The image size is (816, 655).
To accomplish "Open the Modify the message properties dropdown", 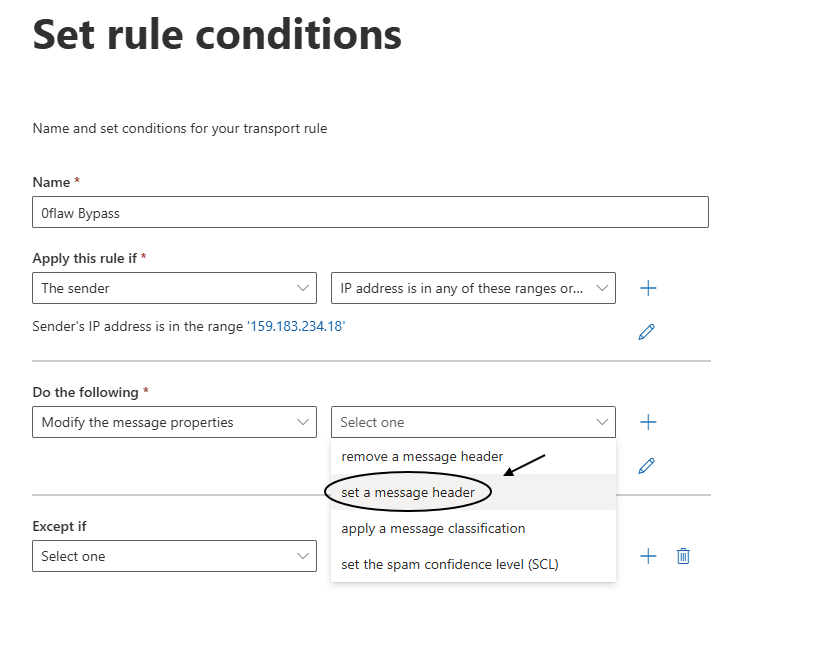I will tap(174, 422).
